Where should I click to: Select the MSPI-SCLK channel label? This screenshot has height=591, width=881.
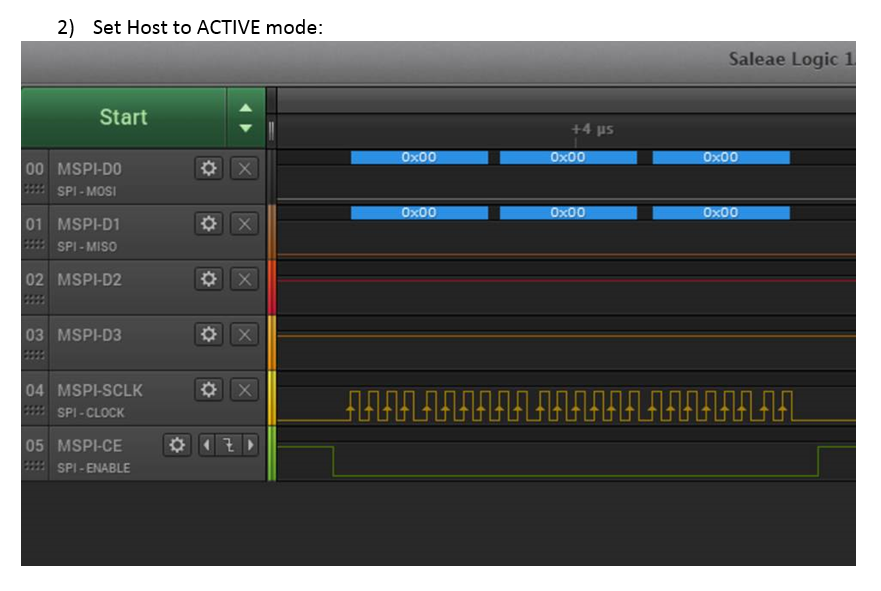(x=100, y=390)
